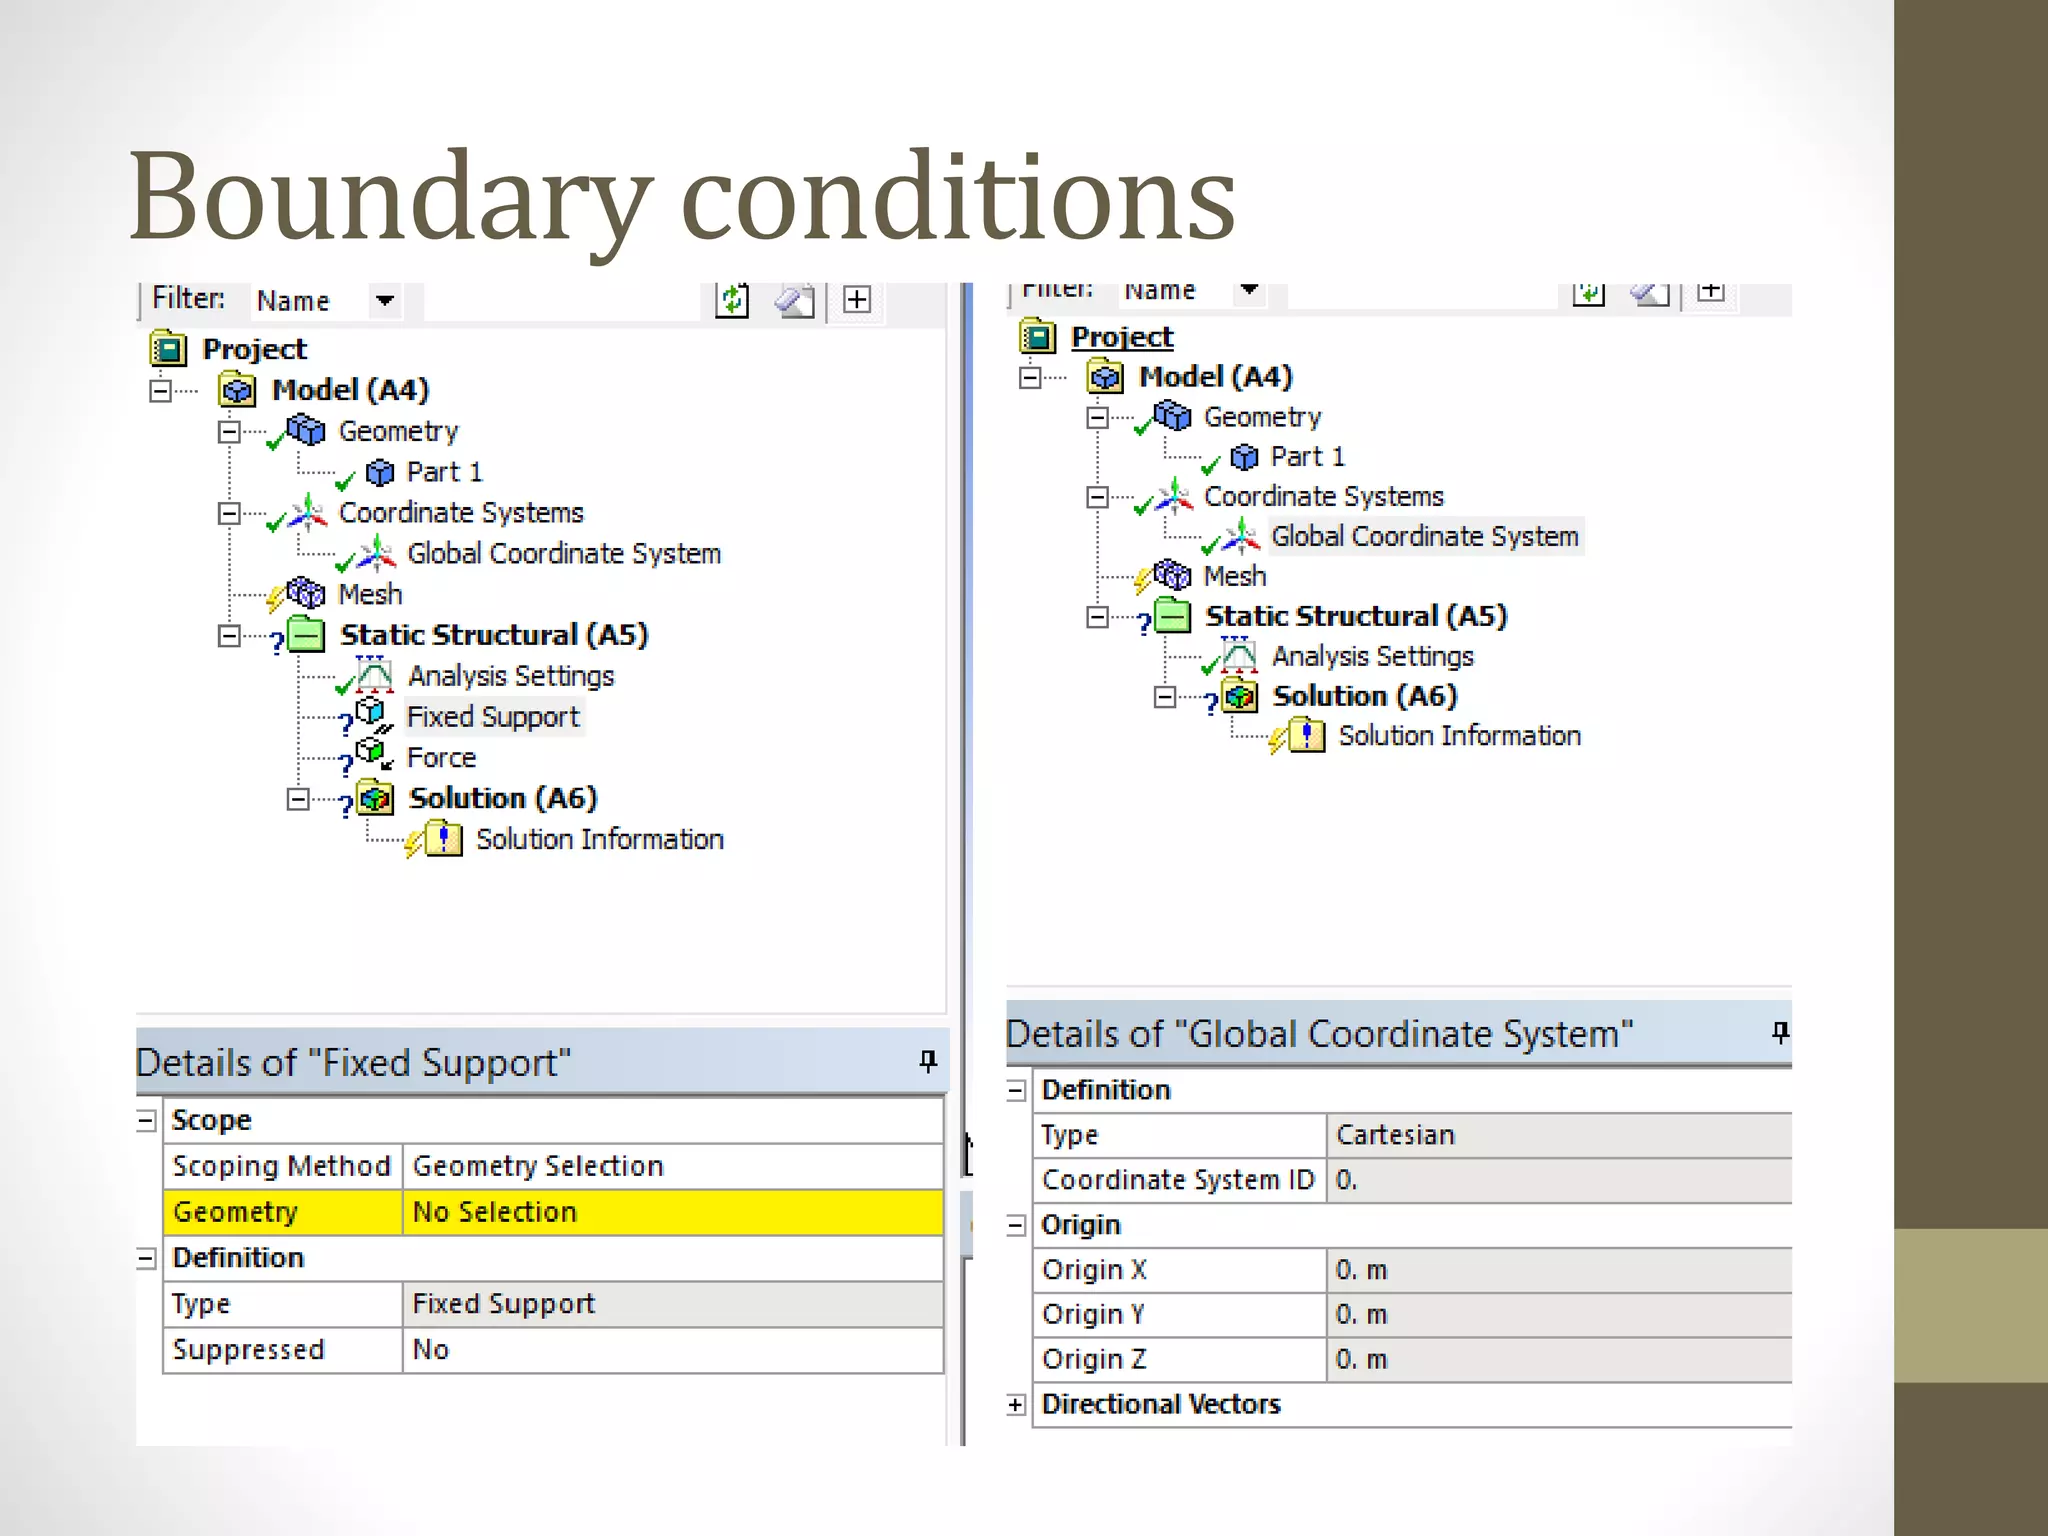The width and height of the screenshot is (2048, 1536).
Task: Click the clear filter eraser icon in left panel
Action: (x=796, y=300)
